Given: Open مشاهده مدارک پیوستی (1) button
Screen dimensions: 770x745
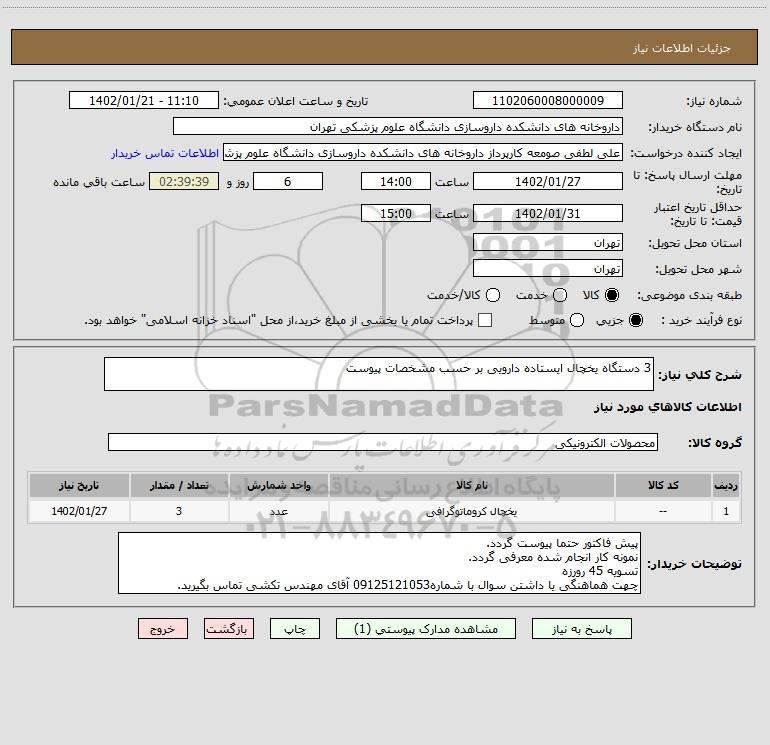Looking at the screenshot, I should coord(426,629).
